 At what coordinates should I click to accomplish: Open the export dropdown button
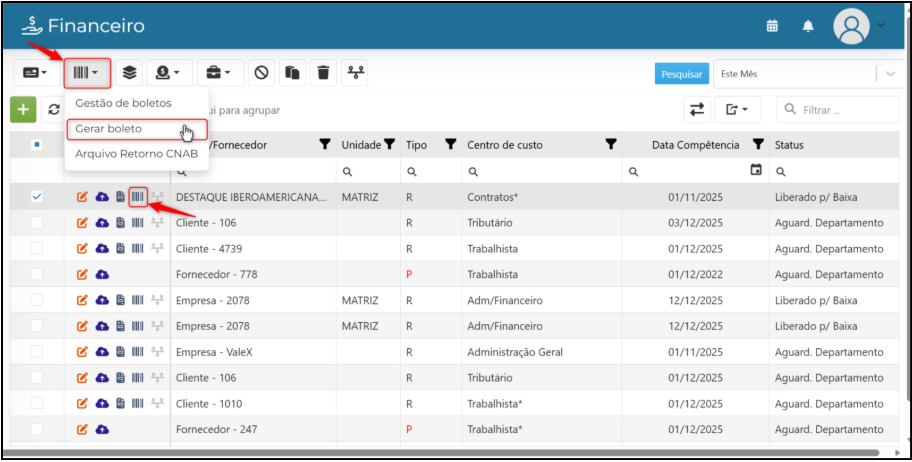point(738,109)
